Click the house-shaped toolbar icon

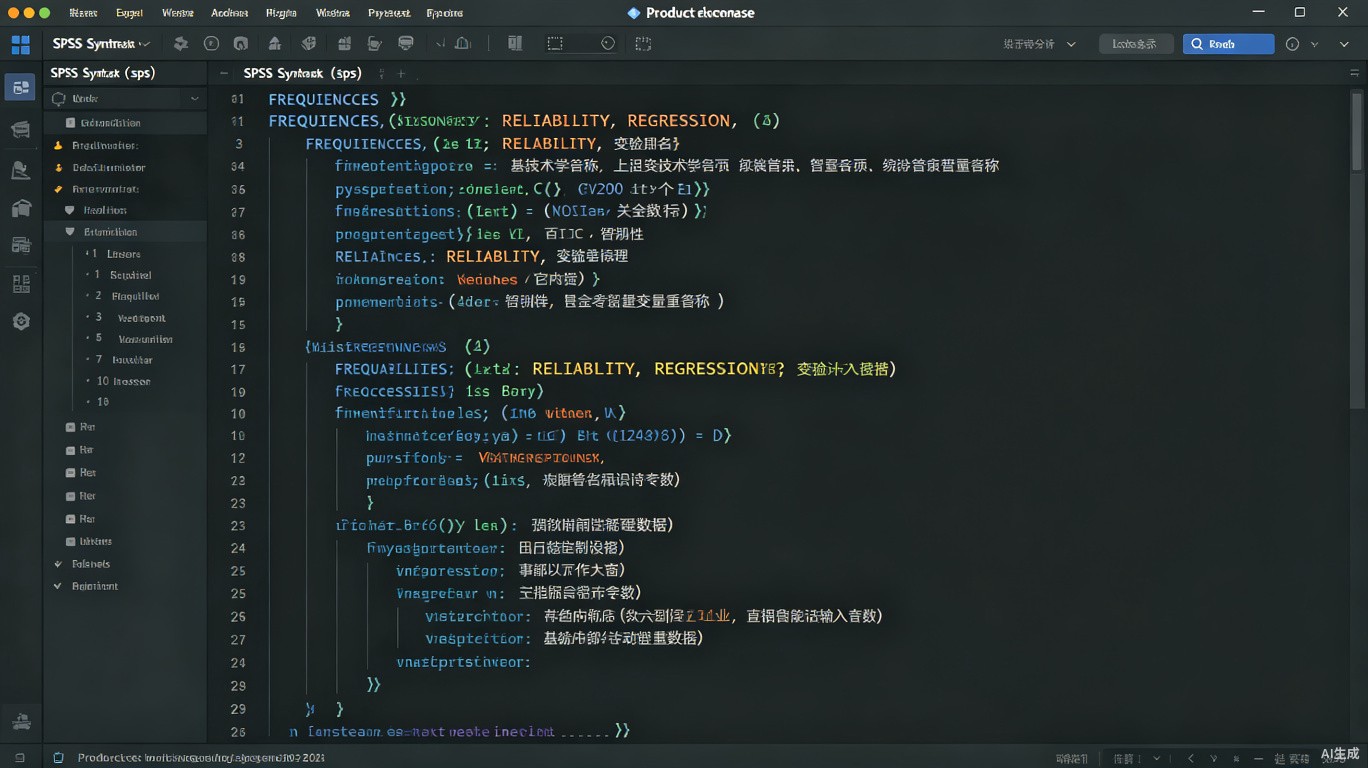click(274, 44)
